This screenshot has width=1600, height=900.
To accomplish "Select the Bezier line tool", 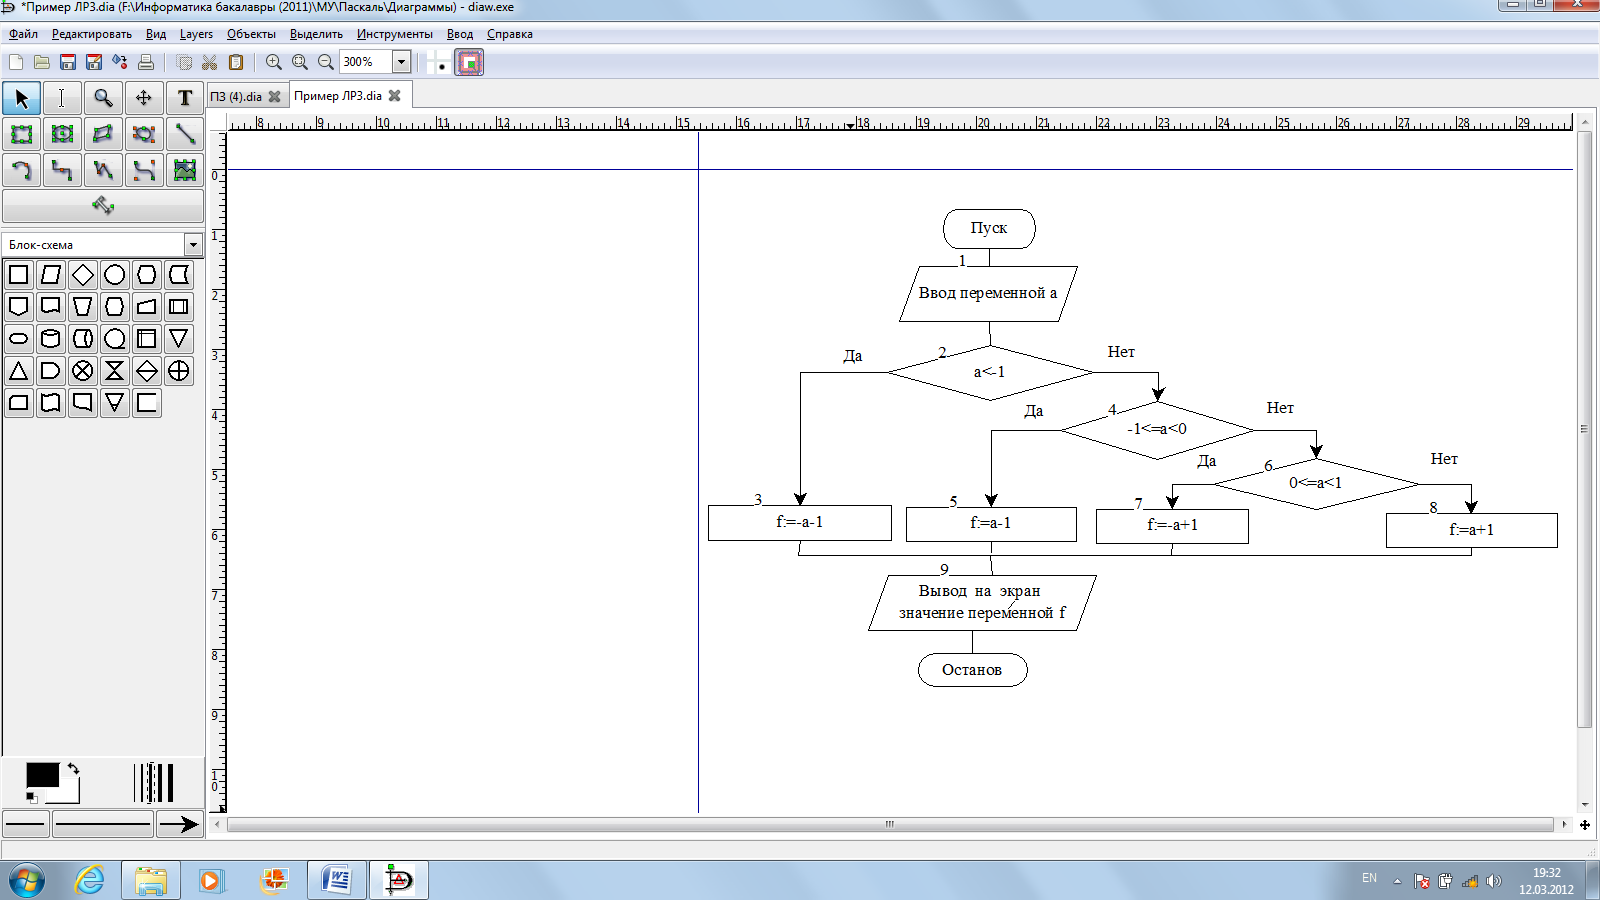I will (144, 170).
